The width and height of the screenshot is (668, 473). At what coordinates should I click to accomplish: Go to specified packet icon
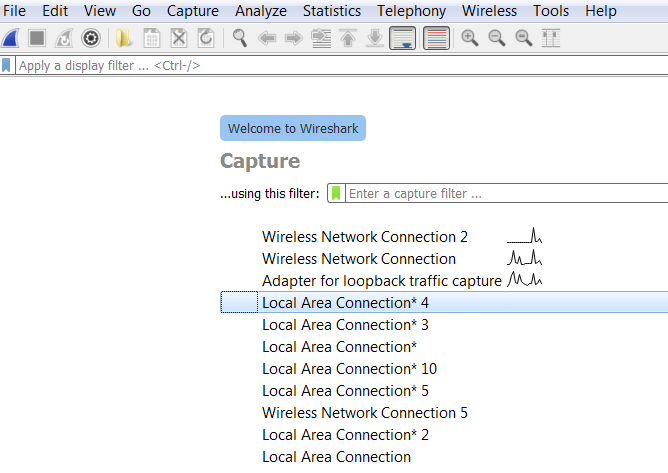click(321, 38)
